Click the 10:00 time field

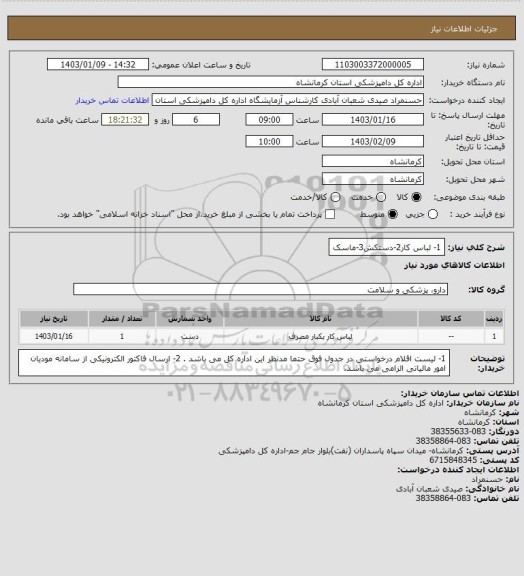269,141
